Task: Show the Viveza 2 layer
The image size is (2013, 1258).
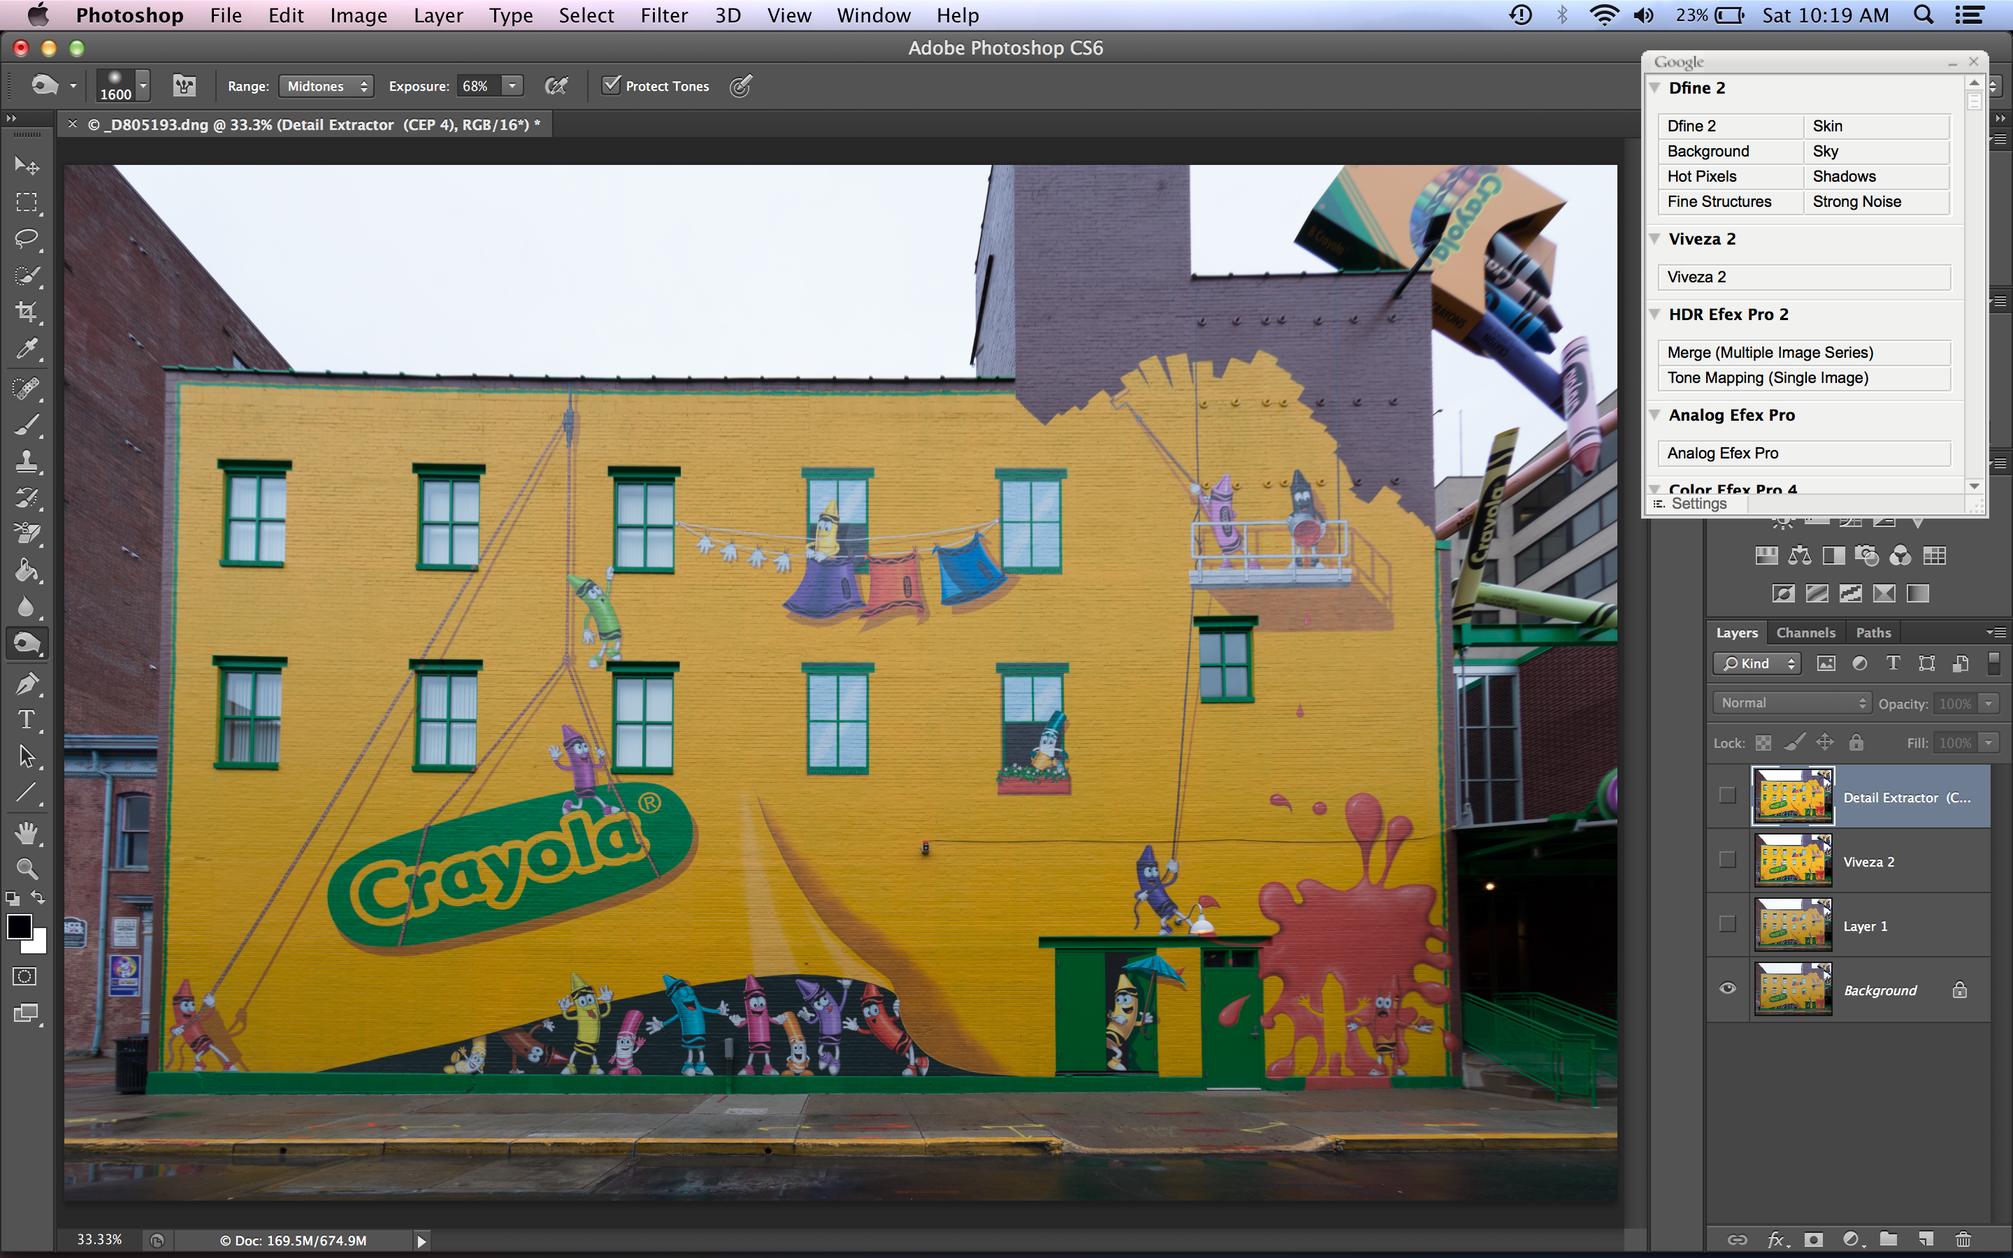Action: (x=1727, y=860)
